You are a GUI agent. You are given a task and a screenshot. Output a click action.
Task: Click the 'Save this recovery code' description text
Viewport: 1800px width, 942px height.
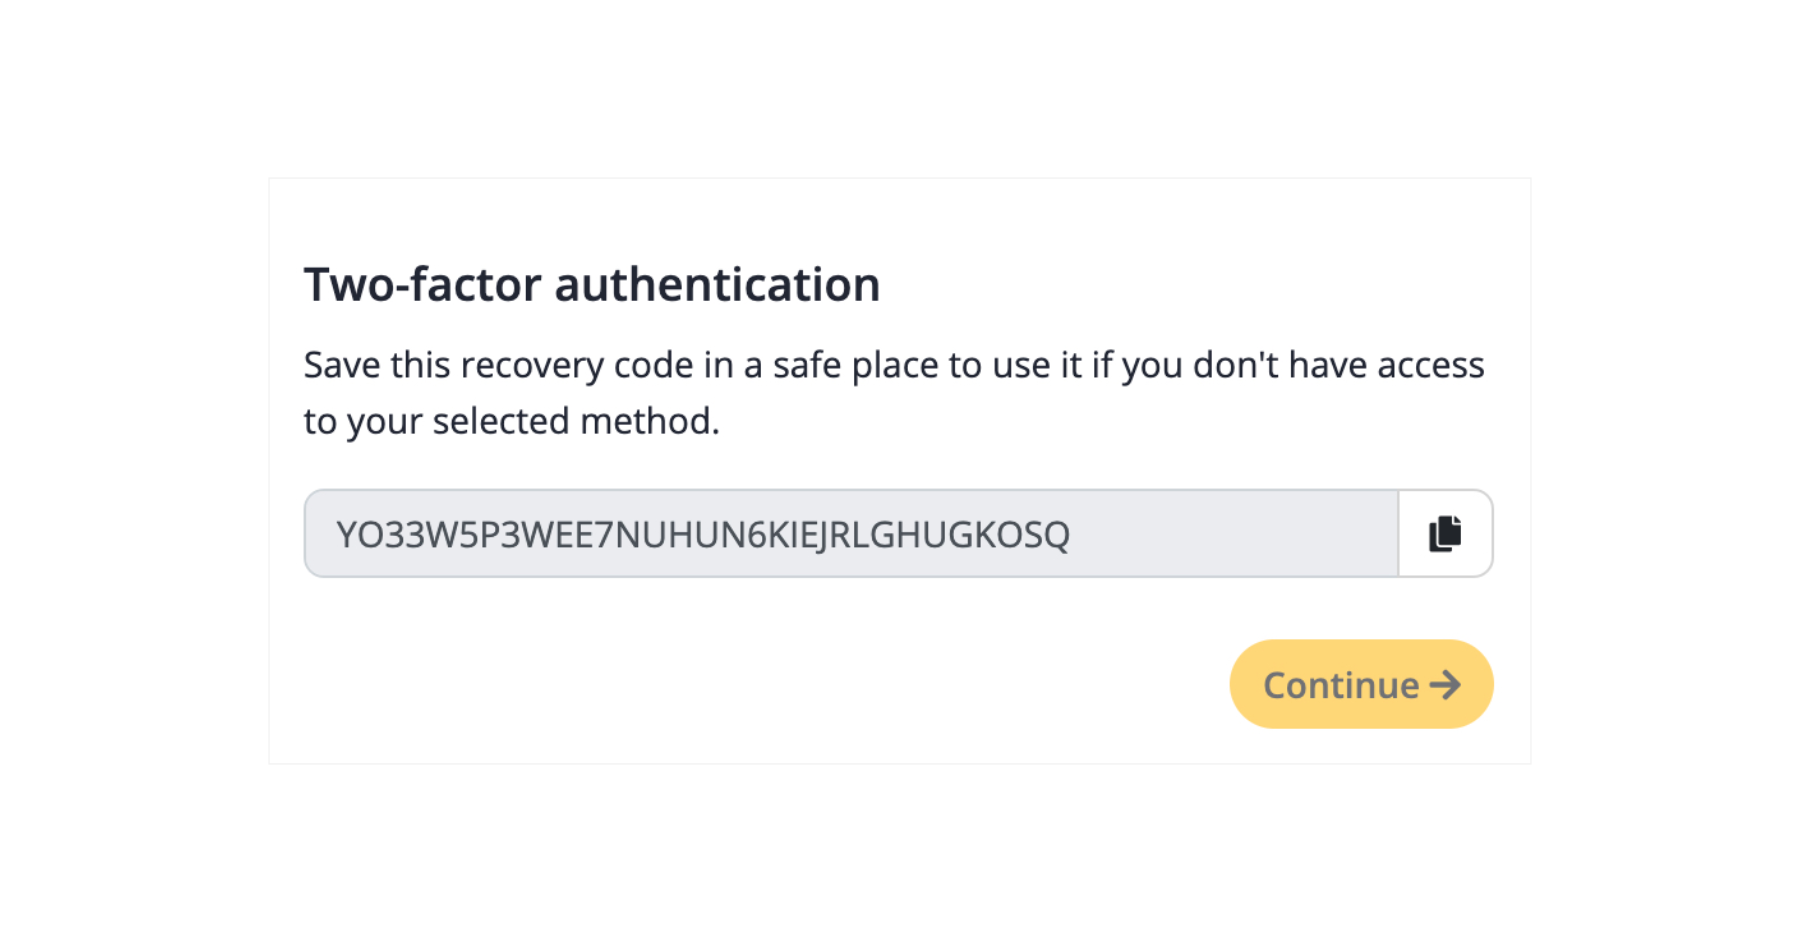pyautogui.click(x=894, y=393)
